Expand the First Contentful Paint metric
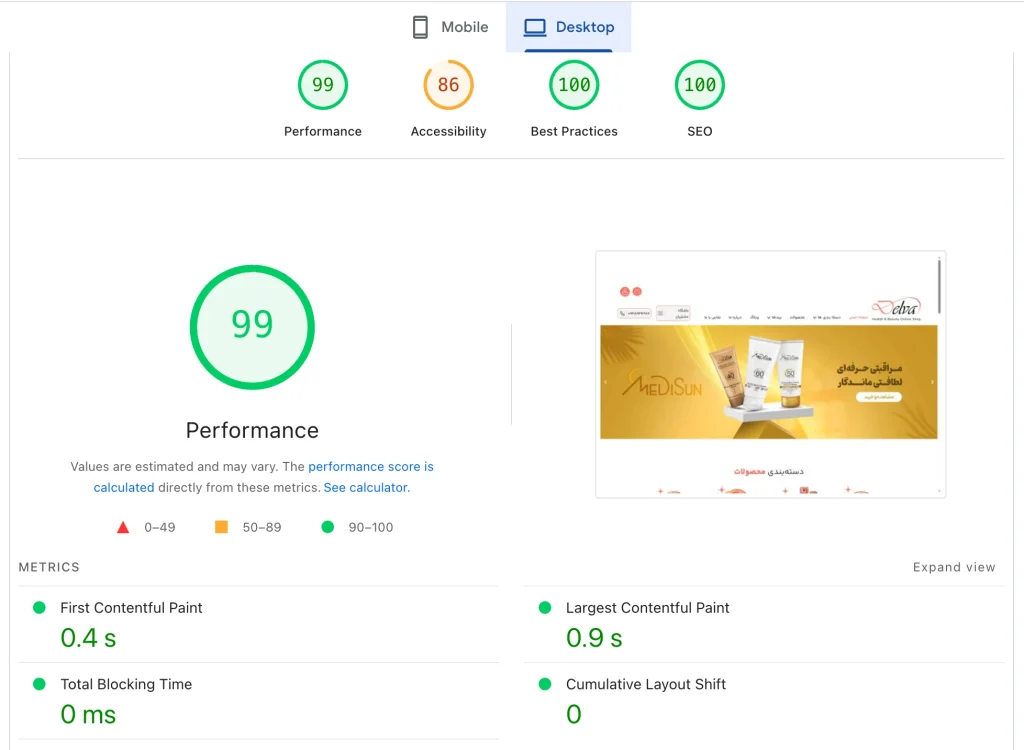The height and width of the screenshot is (750, 1024). click(x=259, y=624)
